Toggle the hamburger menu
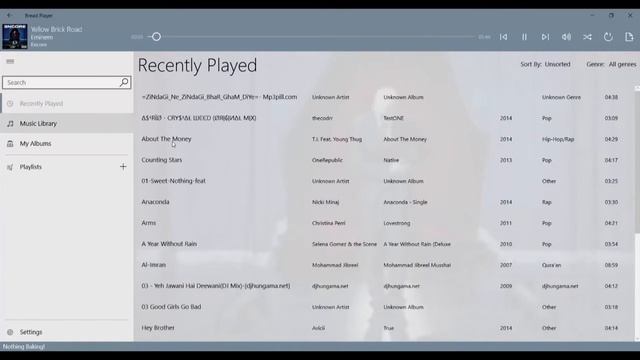The width and height of the screenshot is (640, 360). click(x=10, y=61)
